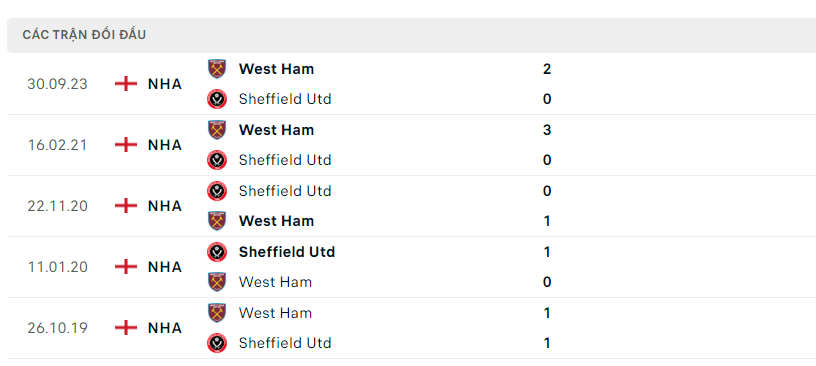Screen dimensions: 816x366
Task: Click England flag beside 30.09.23 date
Action: 126,84
